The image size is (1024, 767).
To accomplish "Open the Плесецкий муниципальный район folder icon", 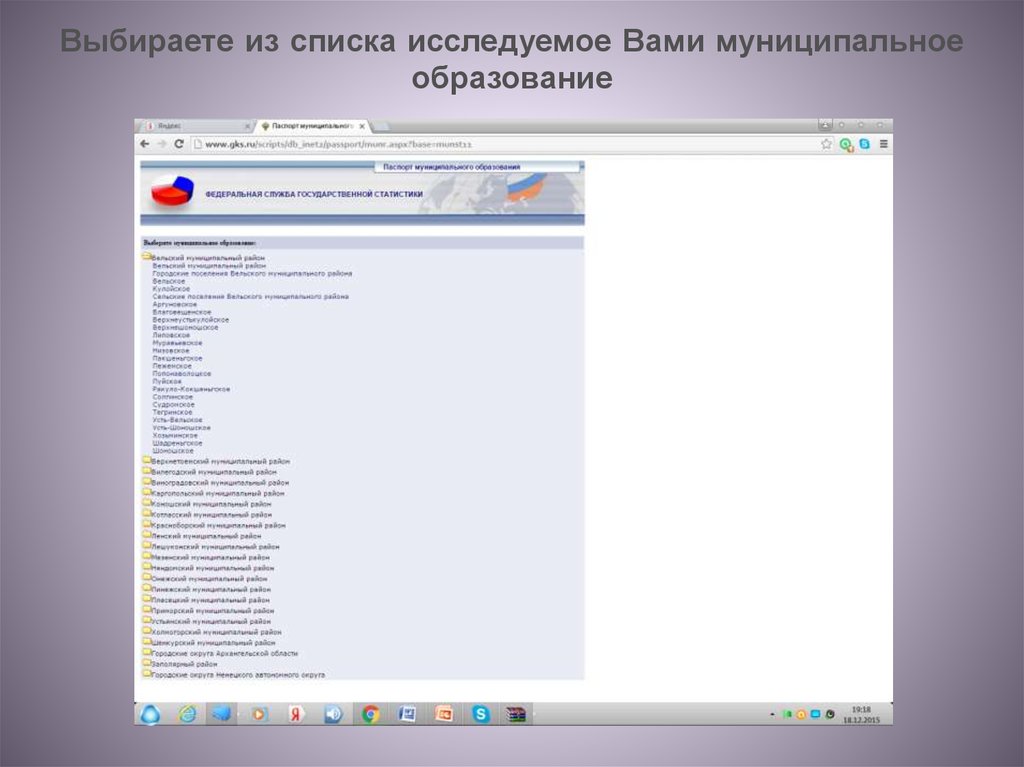I will 147,599.
